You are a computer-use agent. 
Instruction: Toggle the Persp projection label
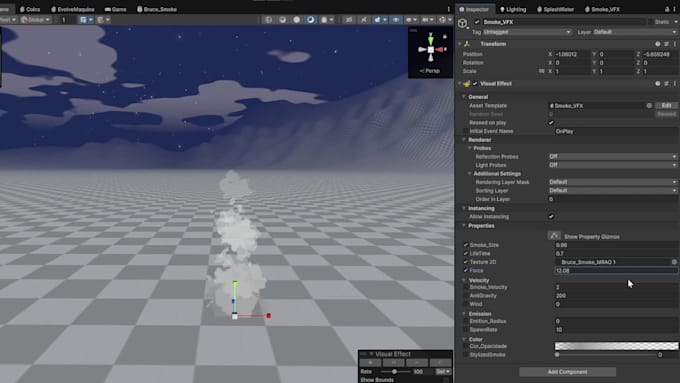click(430, 71)
